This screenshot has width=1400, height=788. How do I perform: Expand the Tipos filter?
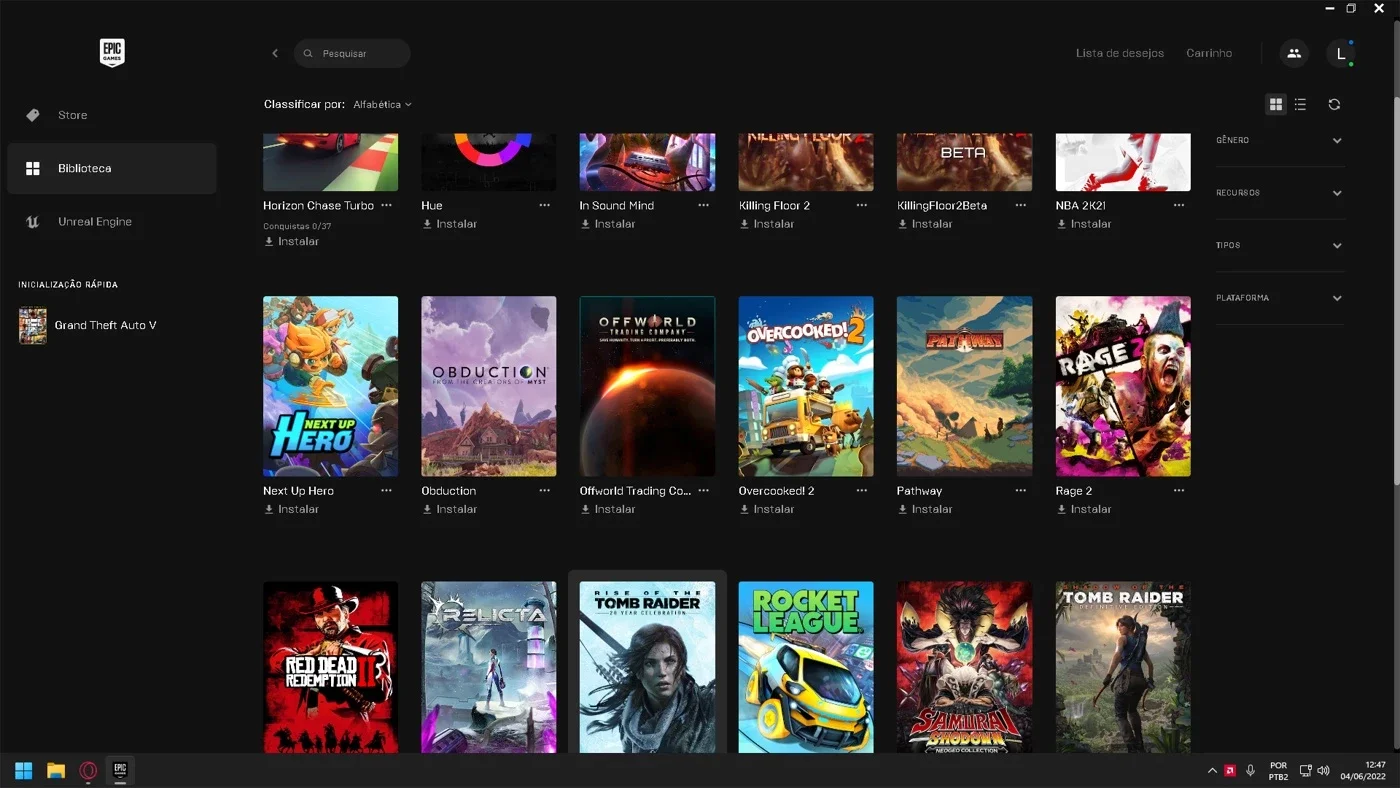(x=1280, y=245)
